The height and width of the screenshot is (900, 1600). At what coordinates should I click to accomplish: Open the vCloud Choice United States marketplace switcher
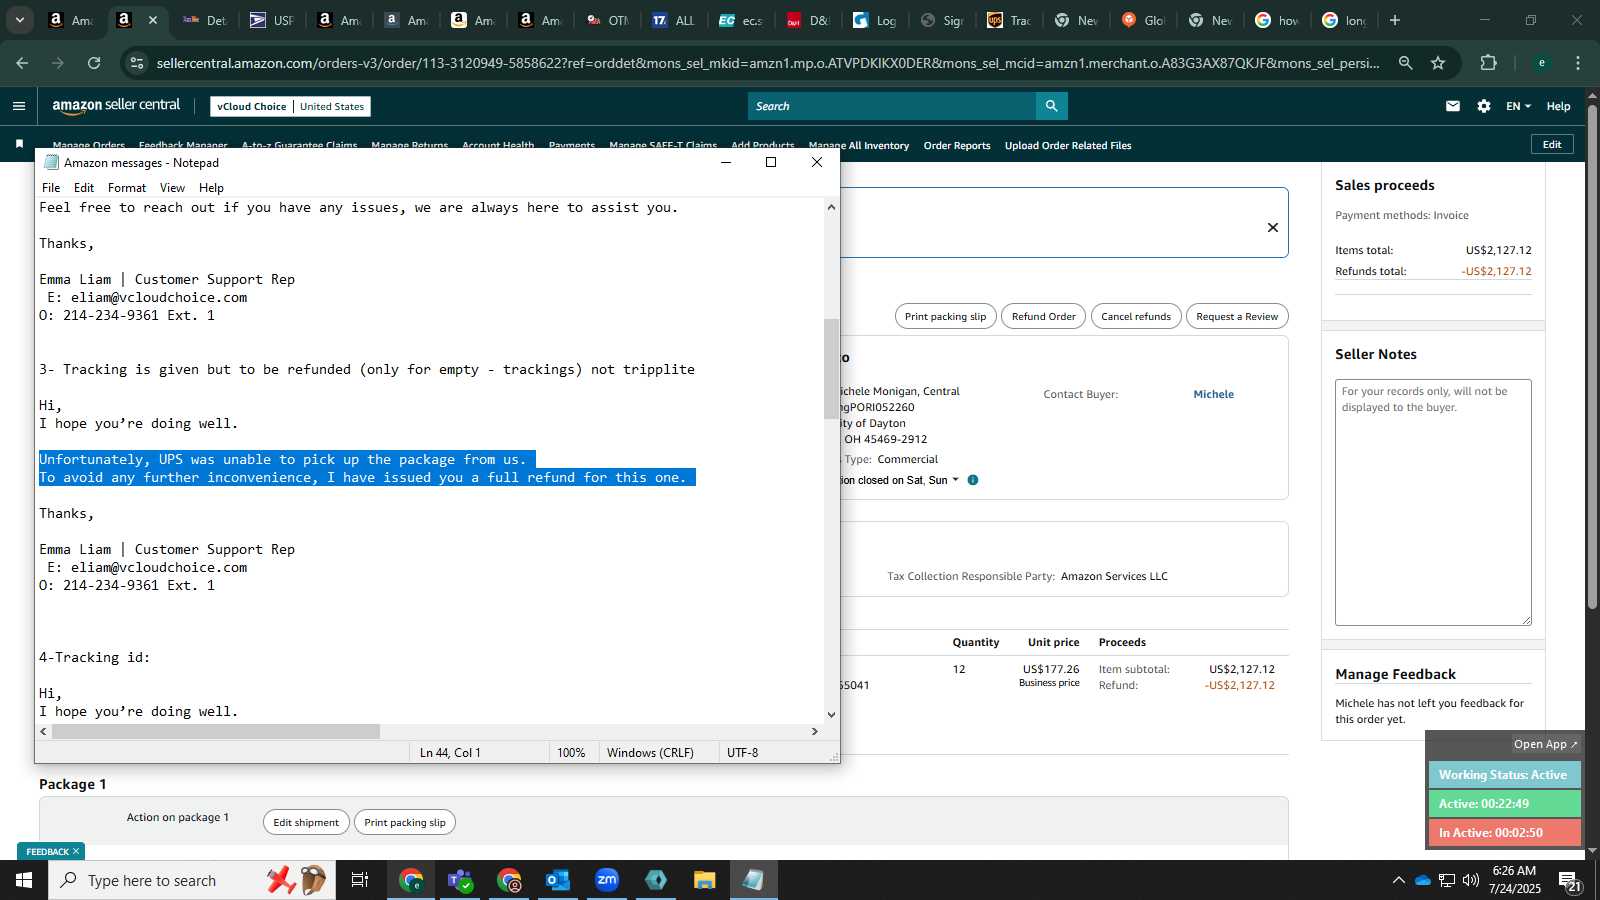291,106
